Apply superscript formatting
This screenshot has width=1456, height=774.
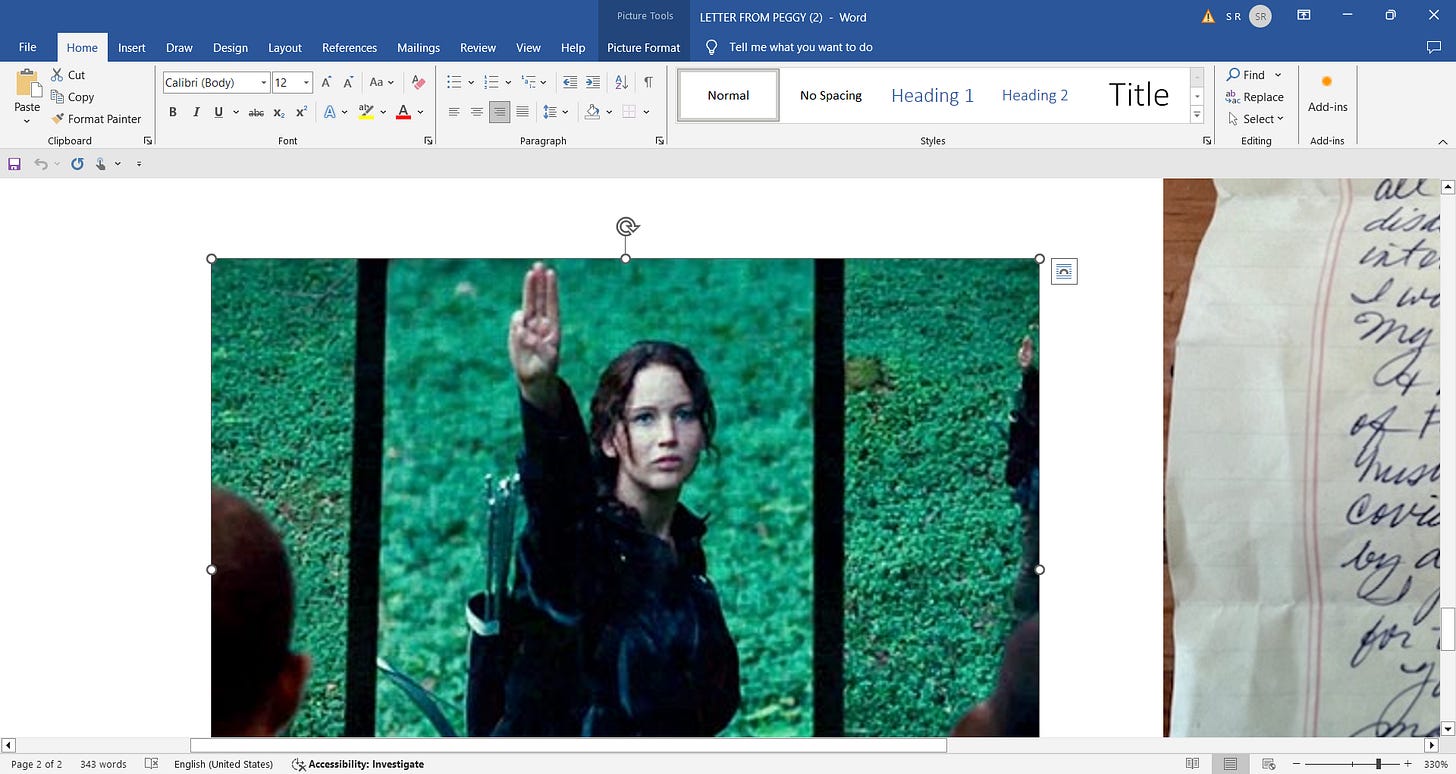tap(301, 112)
